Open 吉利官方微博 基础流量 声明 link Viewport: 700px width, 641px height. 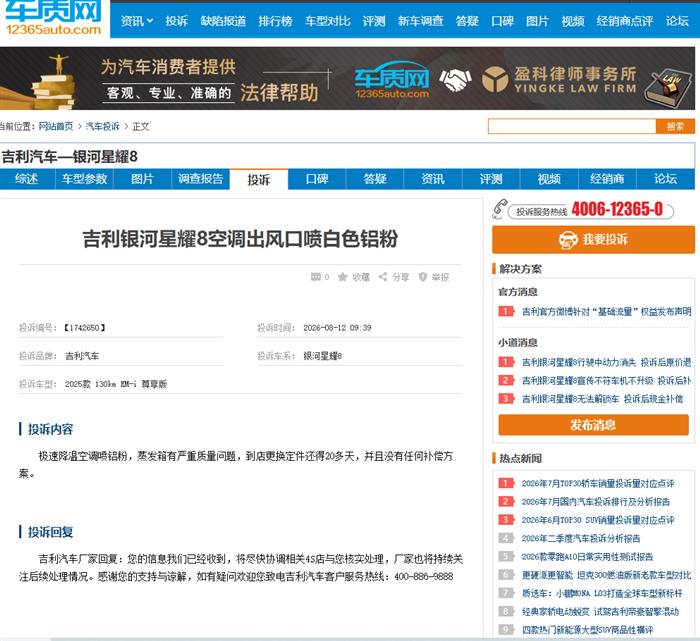(x=607, y=311)
